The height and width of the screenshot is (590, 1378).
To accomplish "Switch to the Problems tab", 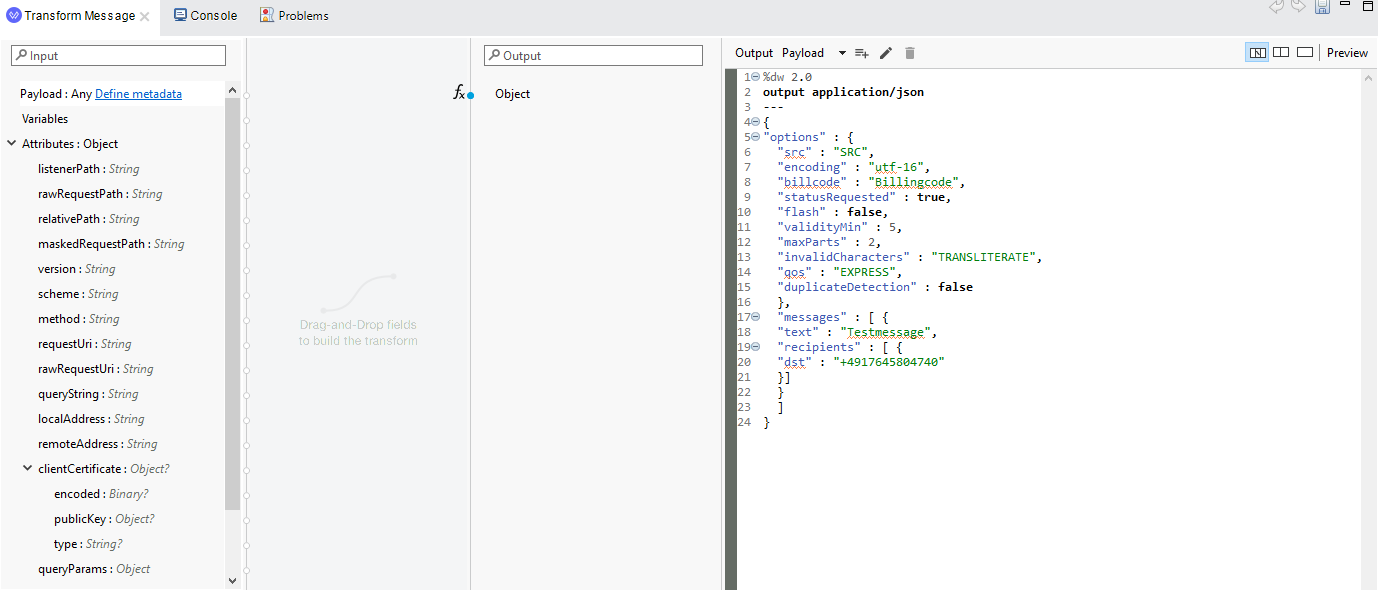I will (294, 15).
